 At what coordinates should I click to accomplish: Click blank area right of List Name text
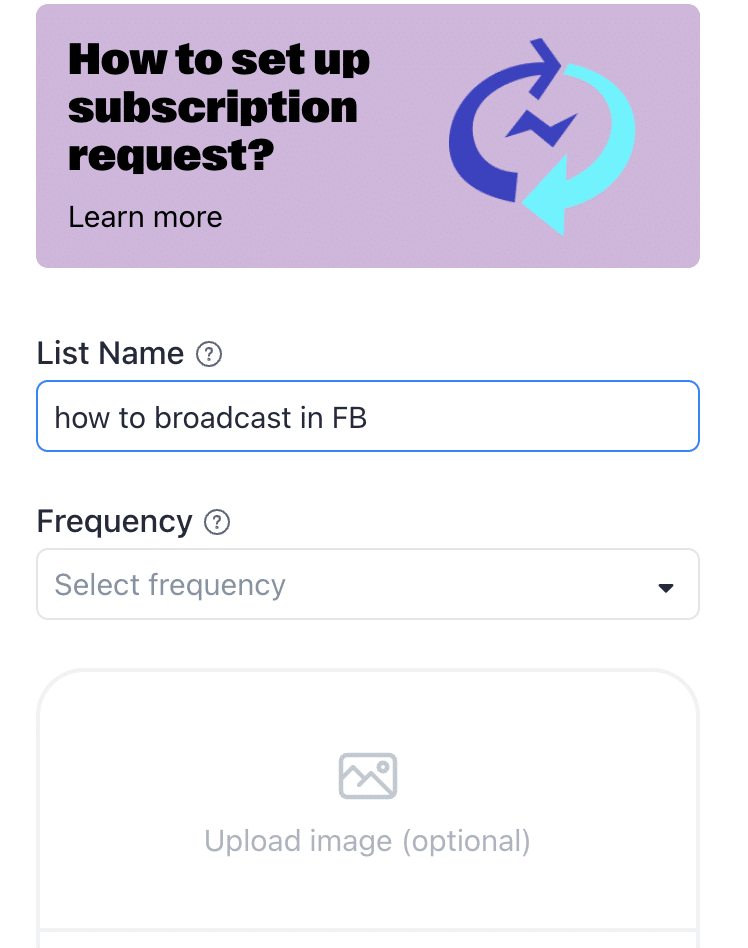(532, 416)
